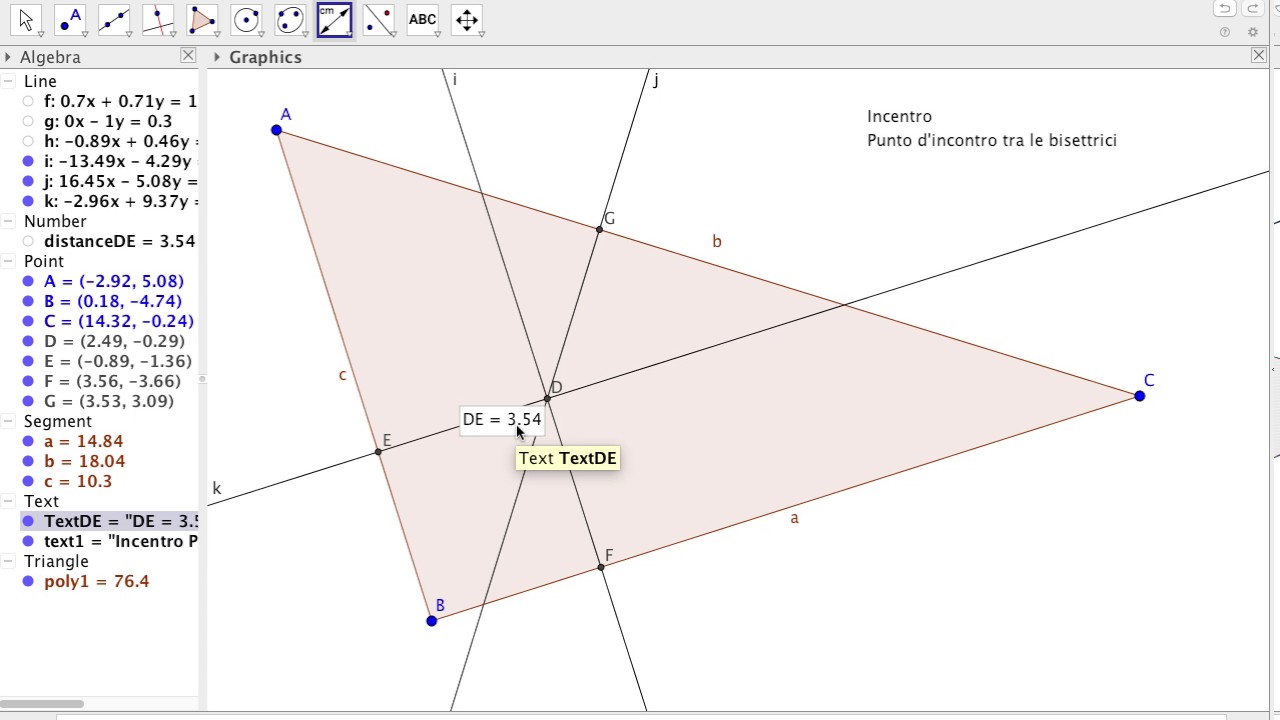Click point G on side b
The width and height of the screenshot is (1280, 720).
[599, 230]
